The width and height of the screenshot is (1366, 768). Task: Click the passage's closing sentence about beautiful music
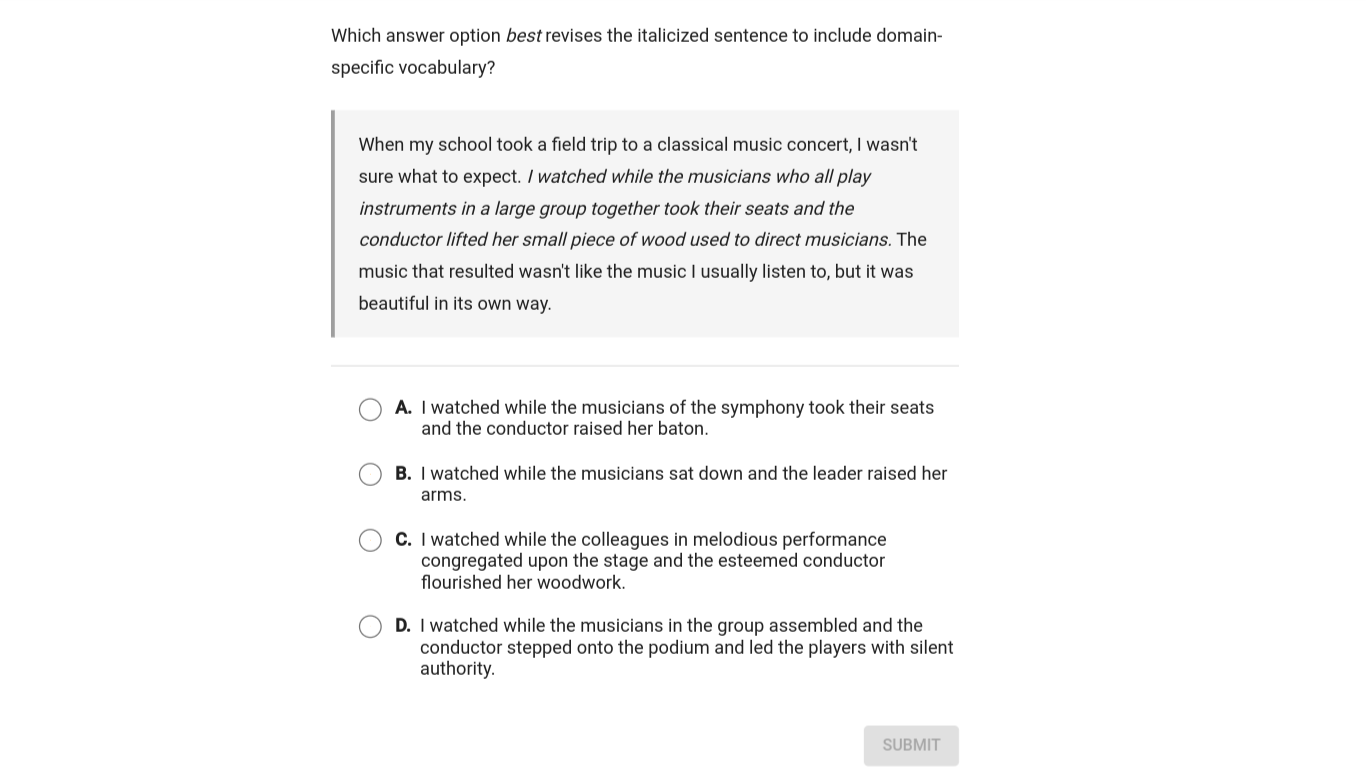point(643,271)
